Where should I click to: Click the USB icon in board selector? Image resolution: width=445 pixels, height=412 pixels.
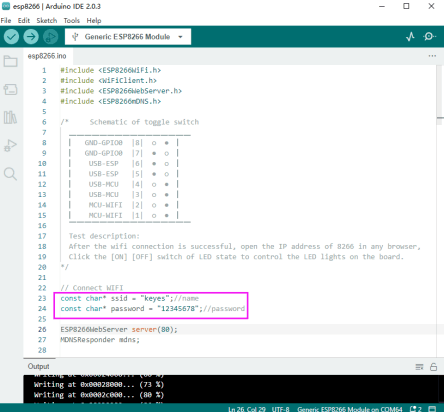point(75,37)
